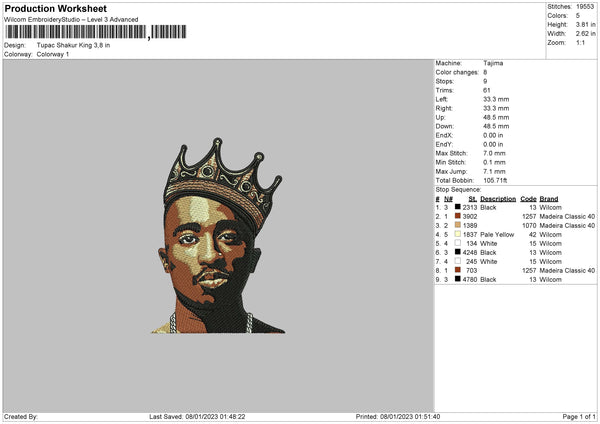Screen dimensions: 600x424
Task: Click code 1070 in the stop sequence
Action: (x=530, y=225)
